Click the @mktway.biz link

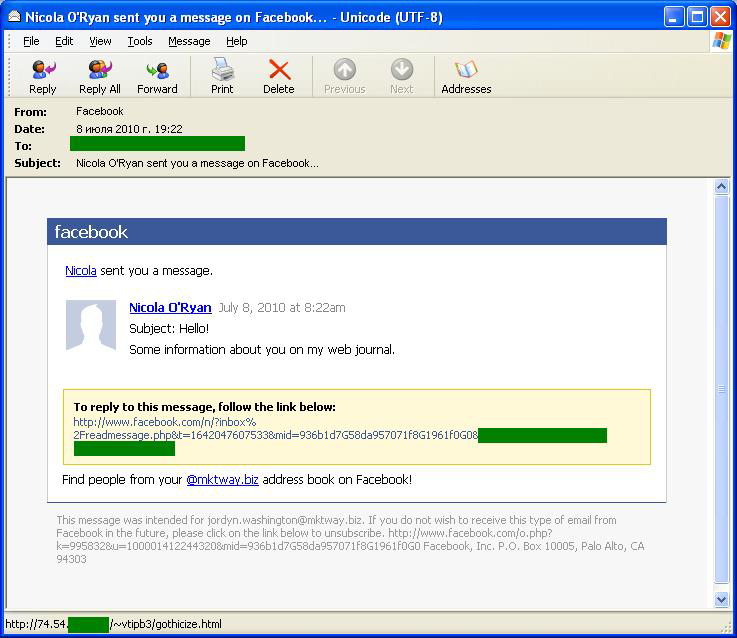222,480
